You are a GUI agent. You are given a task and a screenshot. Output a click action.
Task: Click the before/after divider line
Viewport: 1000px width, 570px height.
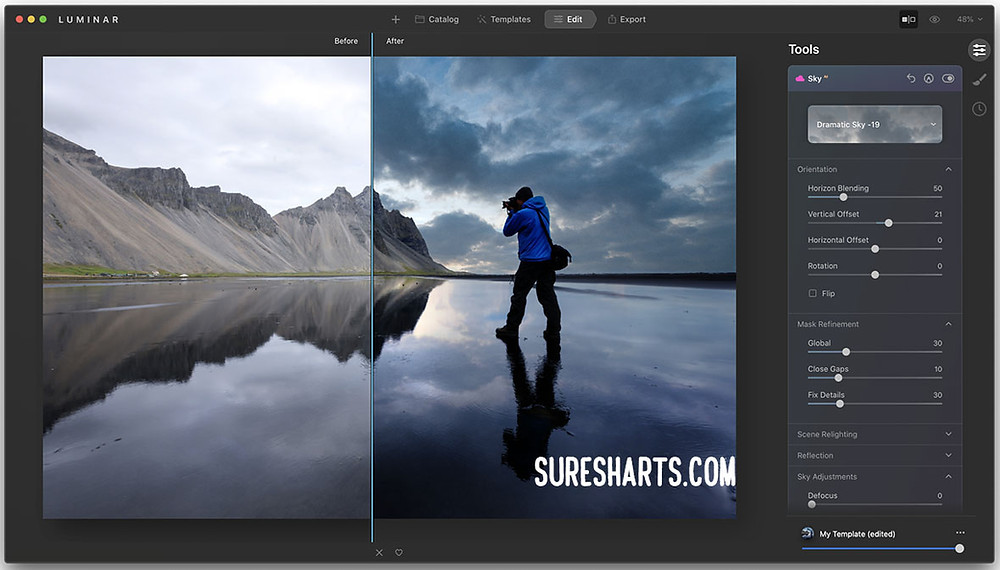pos(372,287)
